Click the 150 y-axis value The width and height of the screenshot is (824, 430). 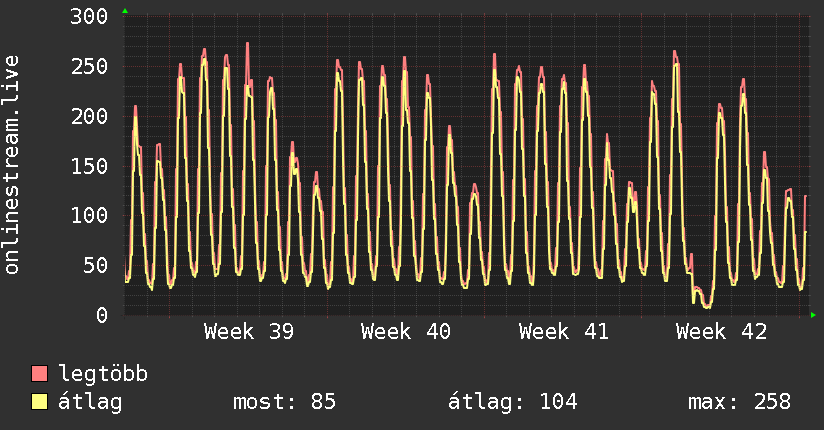89,167
